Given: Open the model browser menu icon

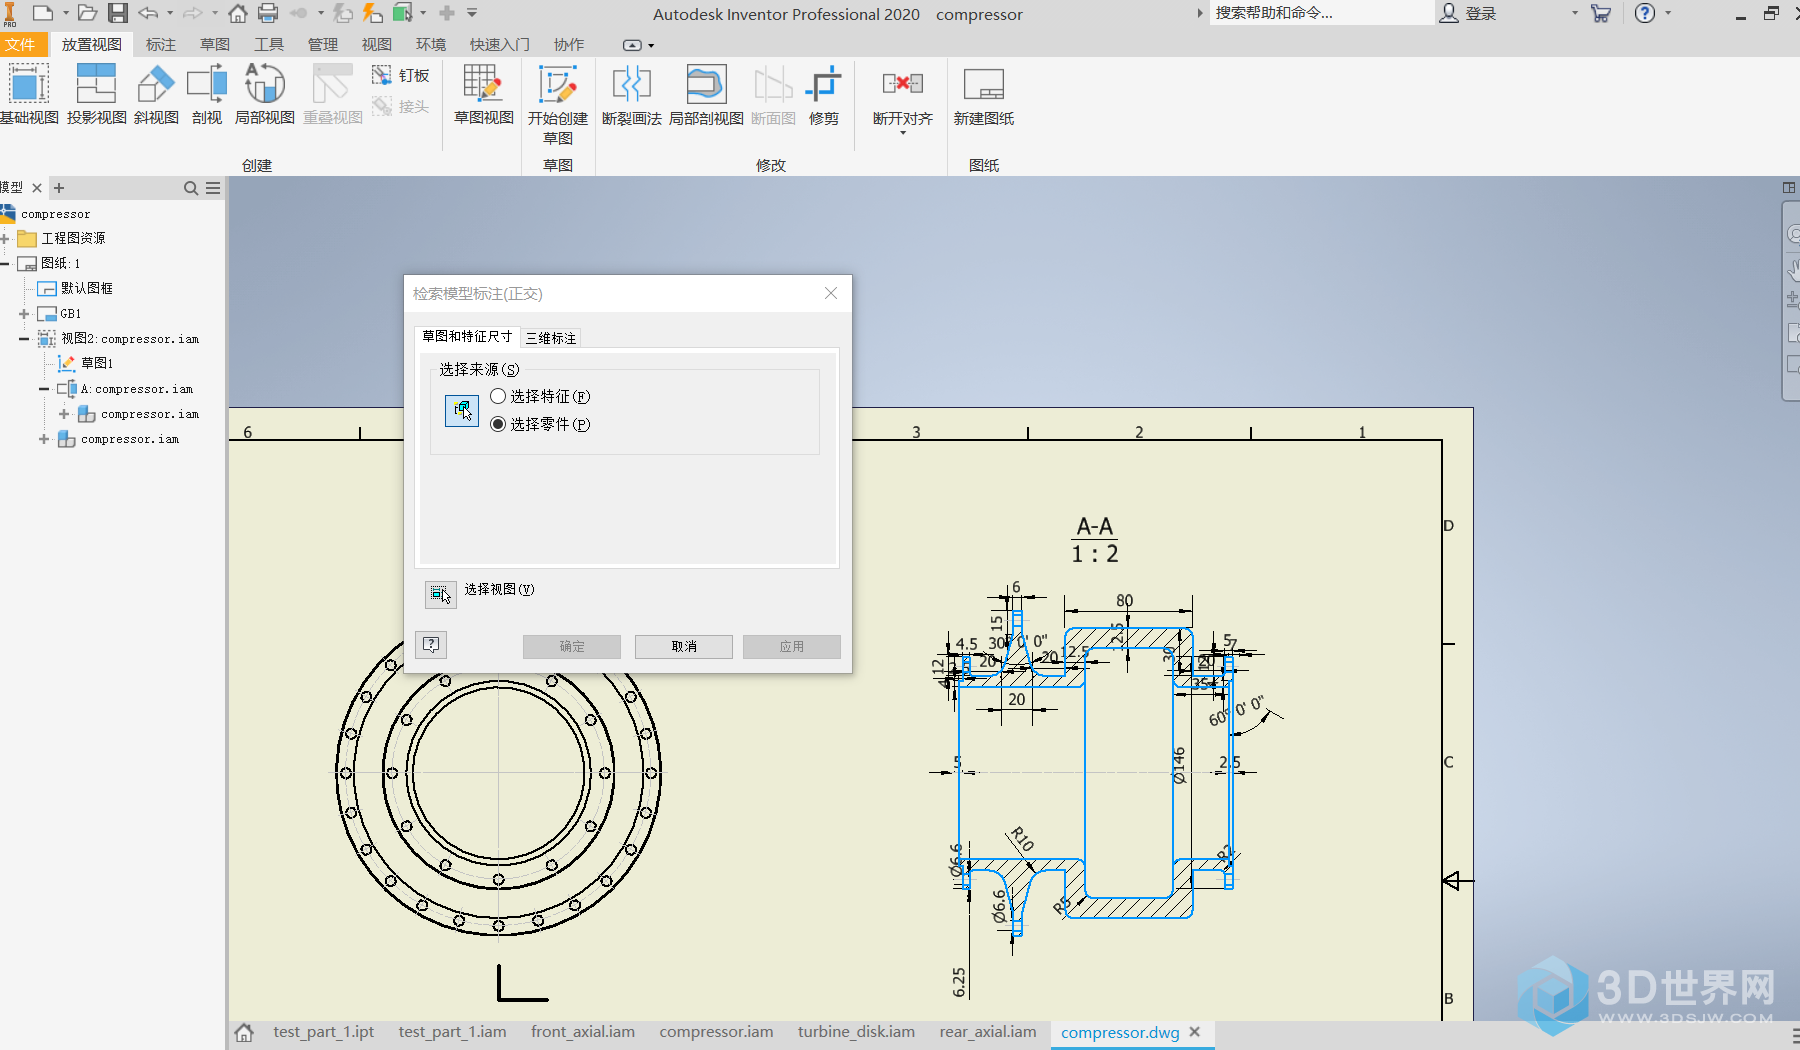Looking at the screenshot, I should pyautogui.click(x=213, y=188).
